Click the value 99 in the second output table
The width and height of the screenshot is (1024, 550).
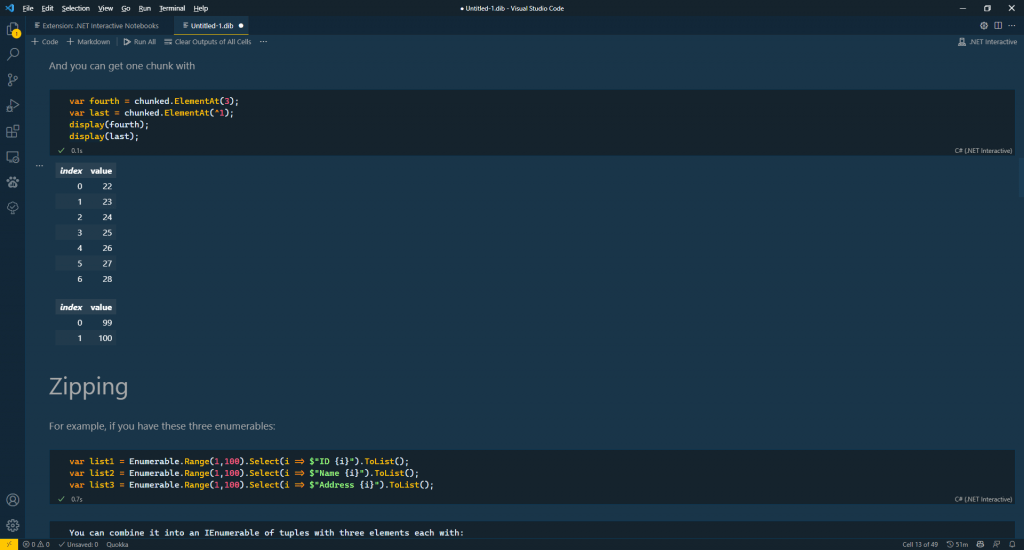pos(107,323)
